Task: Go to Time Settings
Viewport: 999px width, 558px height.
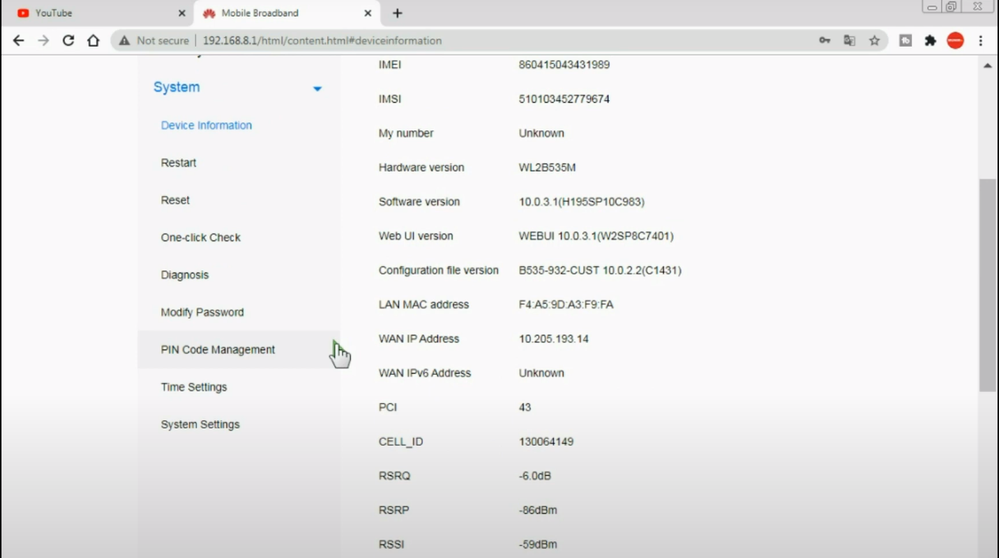Action: tap(194, 387)
